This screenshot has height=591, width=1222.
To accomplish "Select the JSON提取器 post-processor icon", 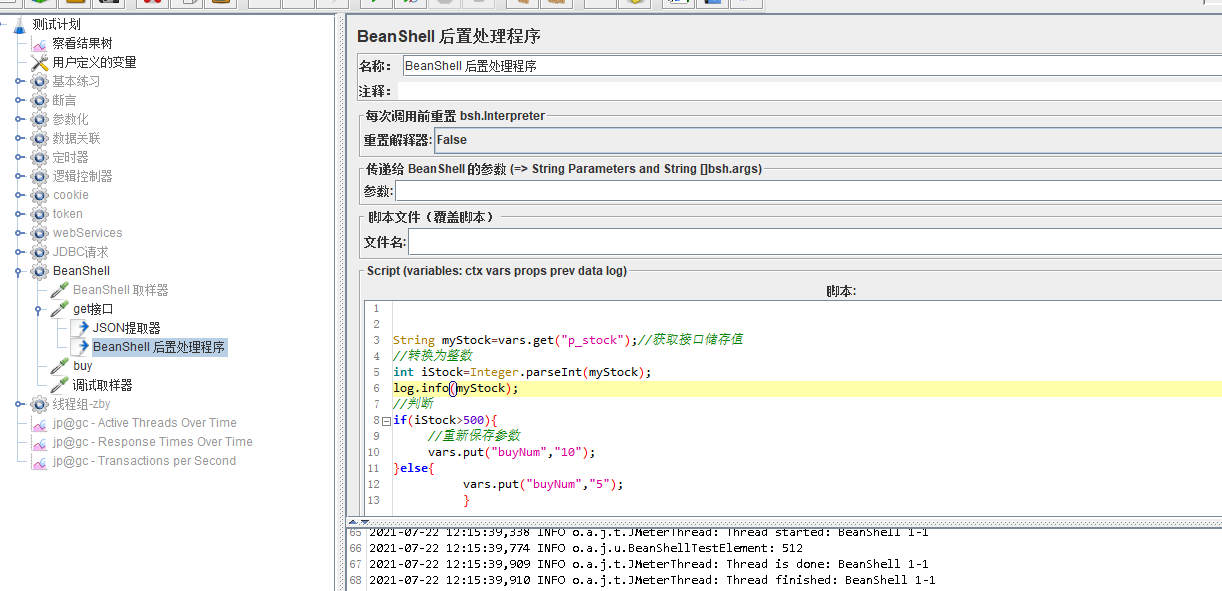I will point(79,328).
